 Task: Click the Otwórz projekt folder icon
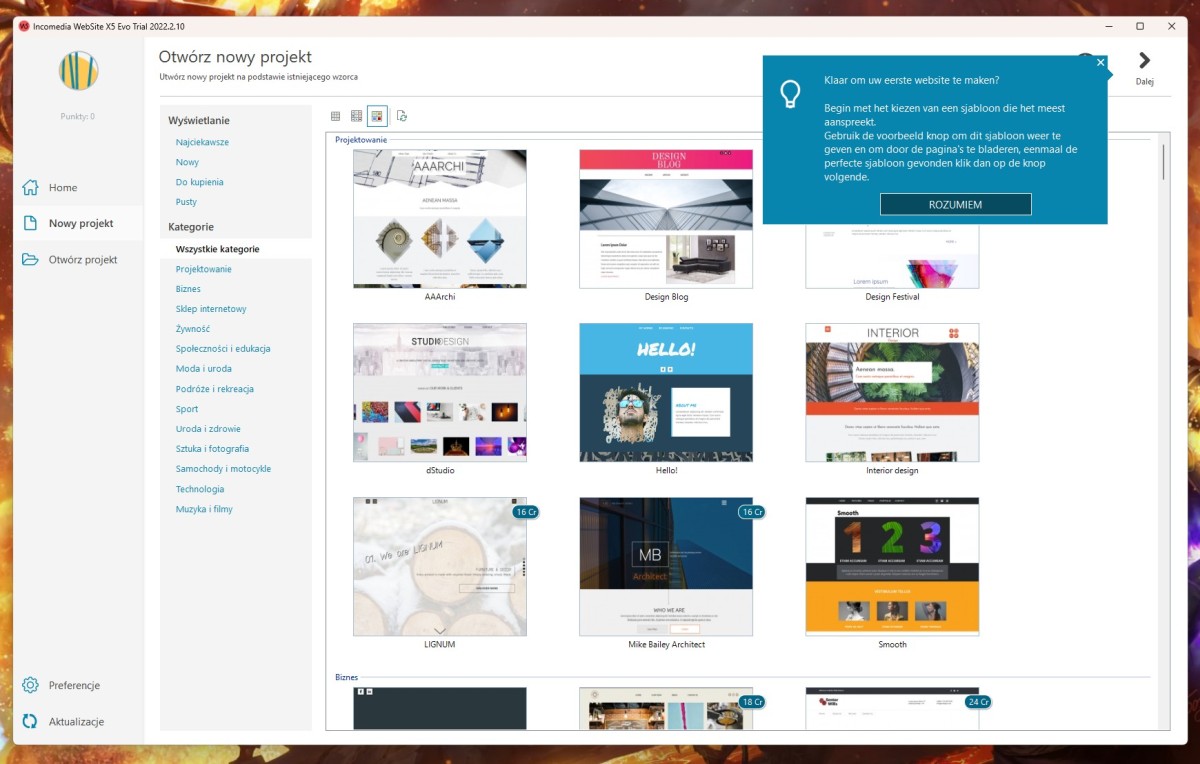(x=30, y=260)
